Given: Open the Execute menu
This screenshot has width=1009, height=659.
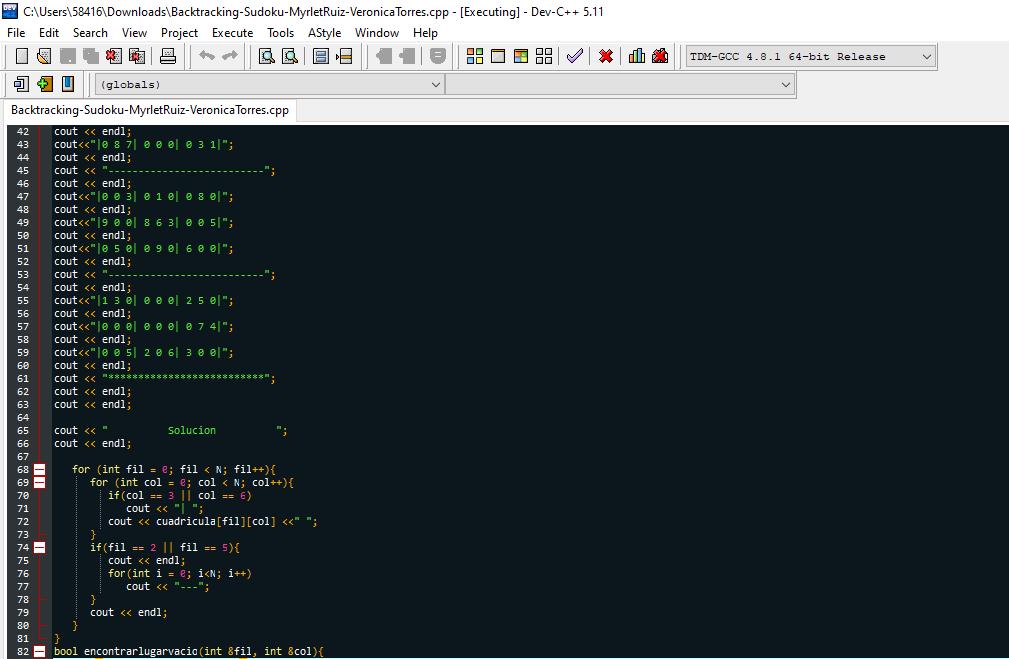Looking at the screenshot, I should pyautogui.click(x=232, y=33).
